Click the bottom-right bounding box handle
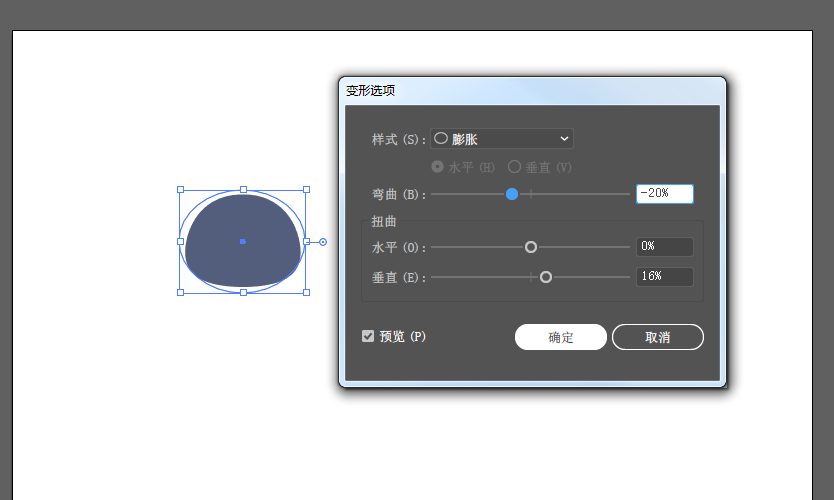The height and width of the screenshot is (500, 834). point(306,293)
